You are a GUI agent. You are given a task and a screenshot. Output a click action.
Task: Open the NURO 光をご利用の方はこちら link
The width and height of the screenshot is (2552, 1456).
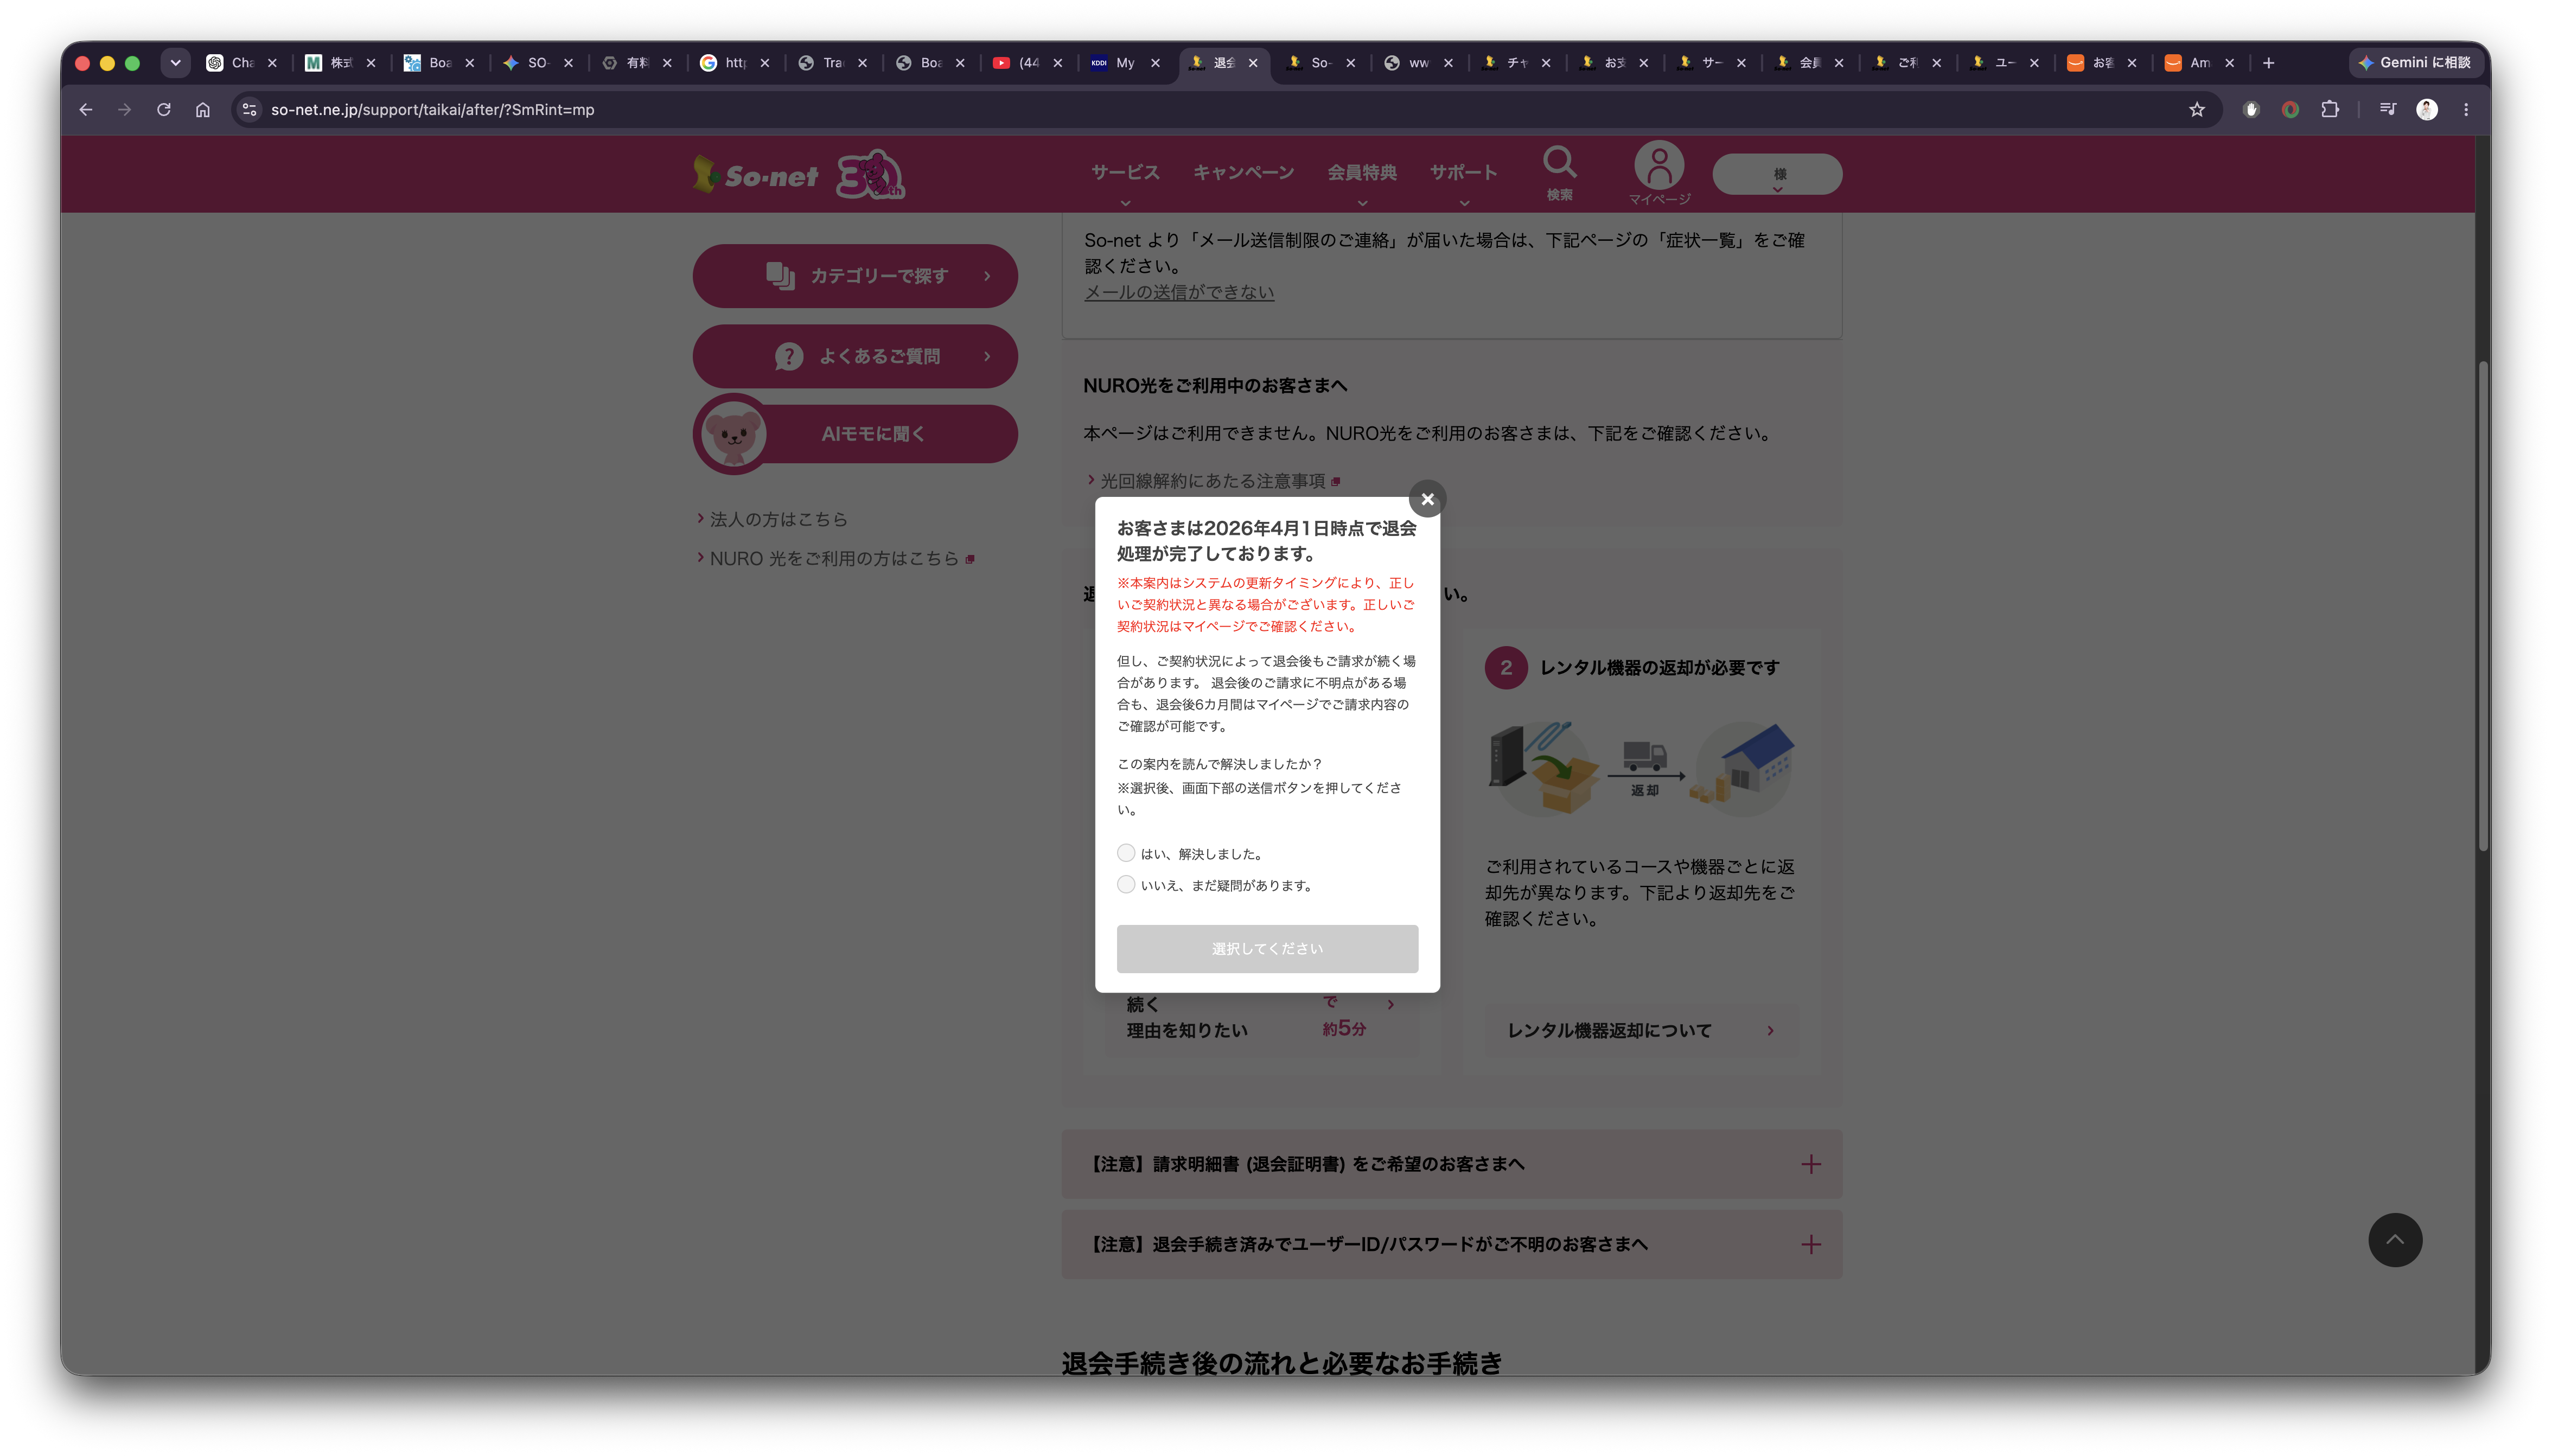(834, 558)
